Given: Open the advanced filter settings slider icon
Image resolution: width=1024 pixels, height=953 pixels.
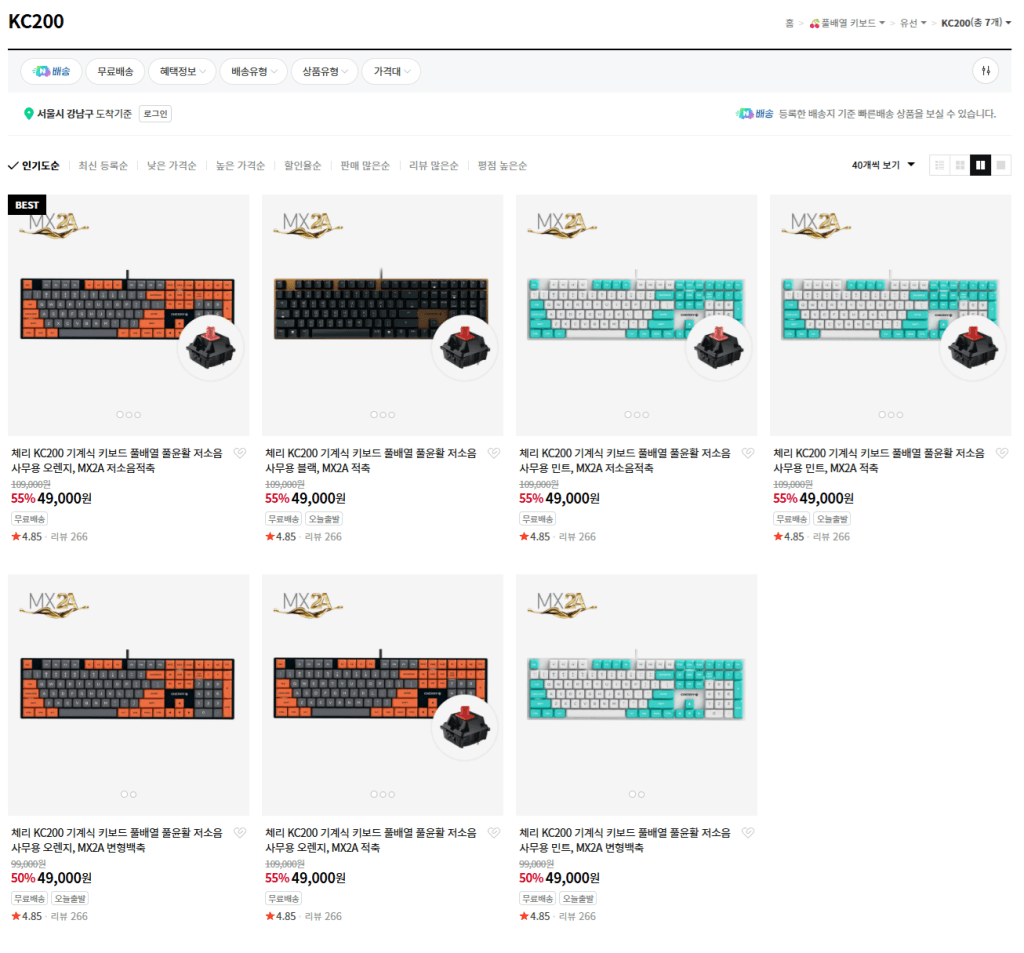Looking at the screenshot, I should pos(985,71).
